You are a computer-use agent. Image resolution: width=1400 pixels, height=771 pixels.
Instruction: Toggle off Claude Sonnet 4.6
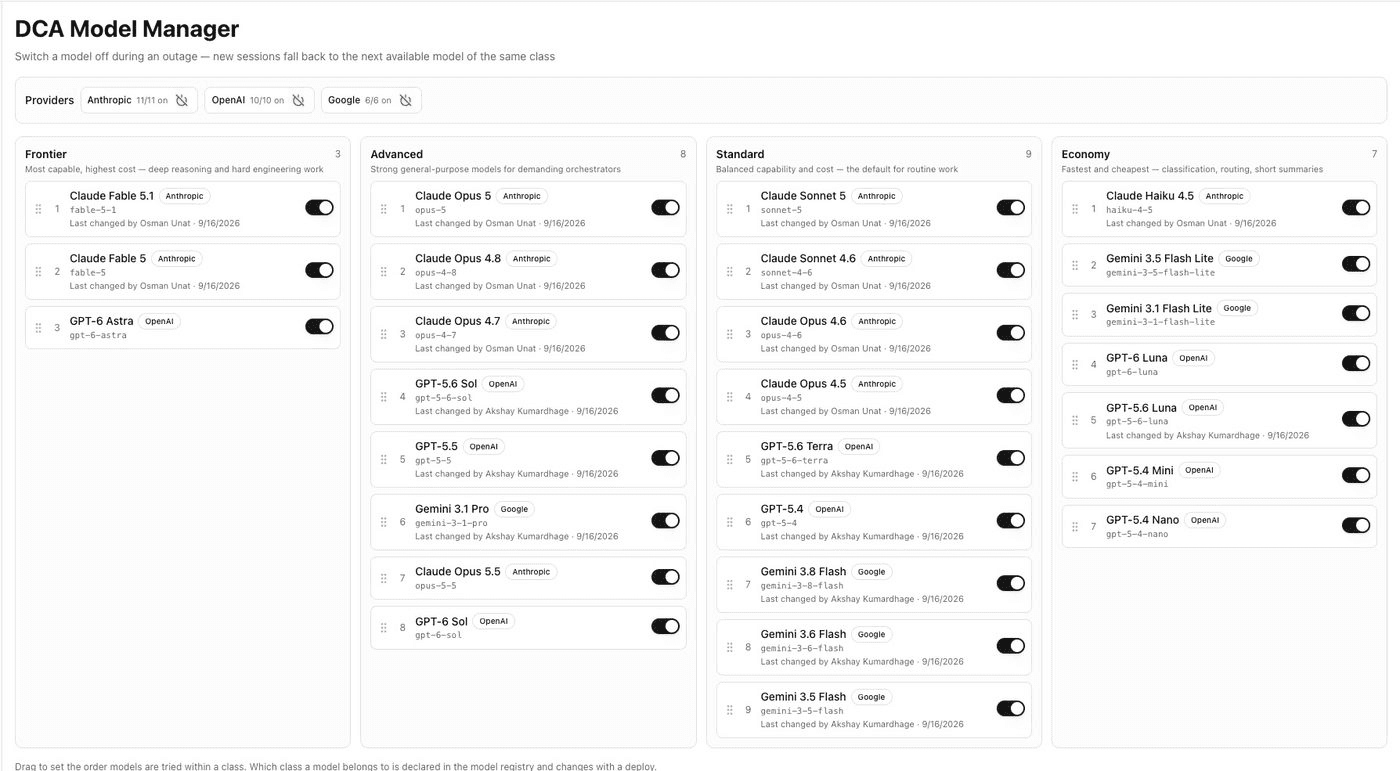tap(1010, 270)
